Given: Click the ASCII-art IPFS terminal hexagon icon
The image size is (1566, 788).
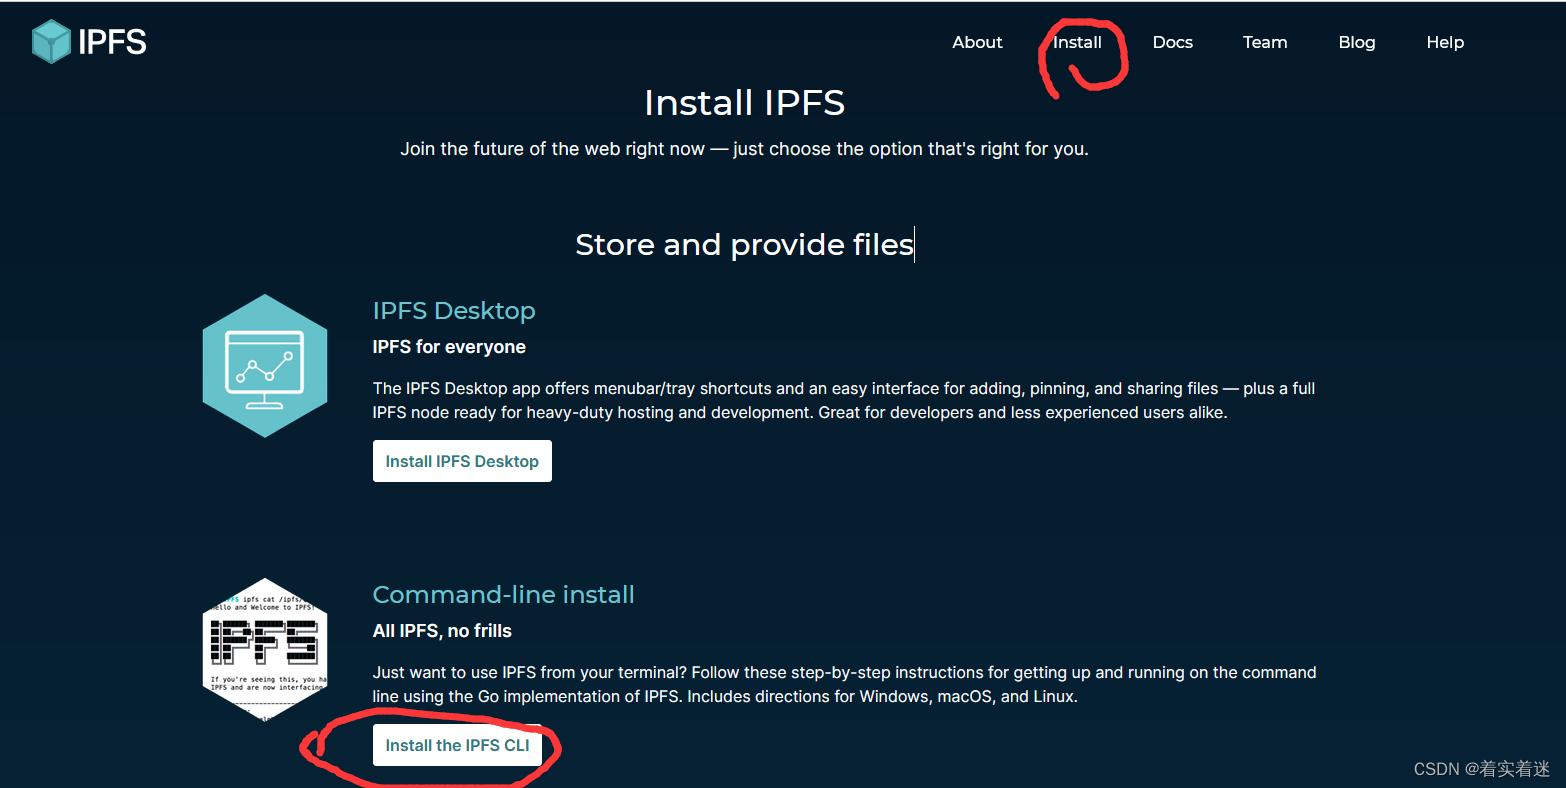Looking at the screenshot, I should 264,648.
